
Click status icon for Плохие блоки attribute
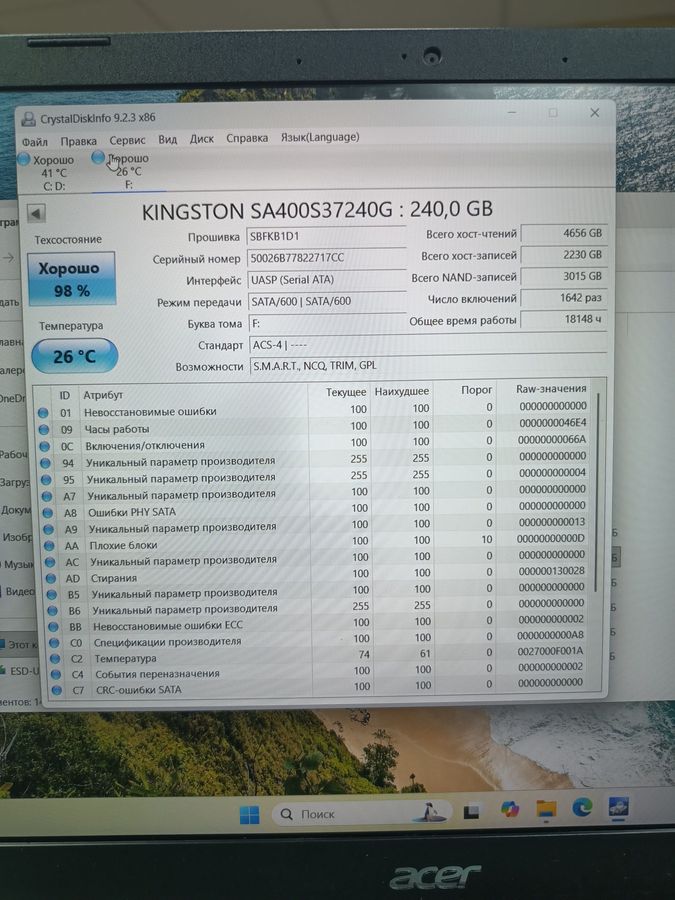point(44,545)
